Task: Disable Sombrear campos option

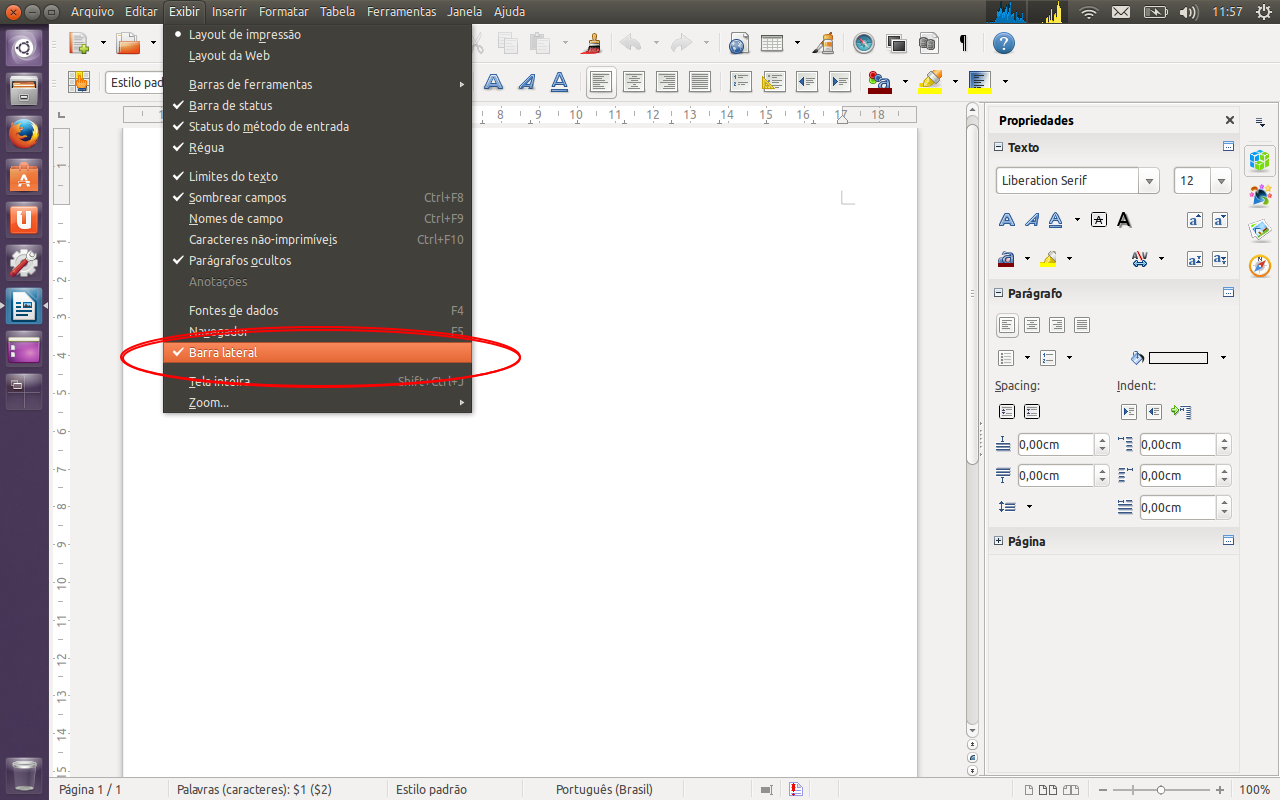Action: click(237, 198)
